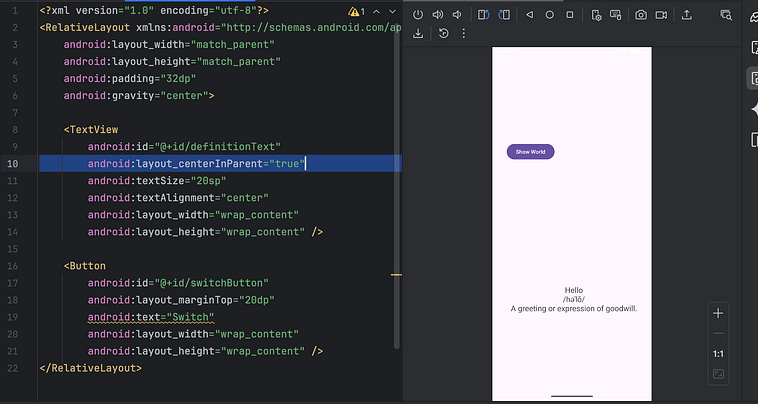Click zoom to fit screen icon

pos(718,375)
